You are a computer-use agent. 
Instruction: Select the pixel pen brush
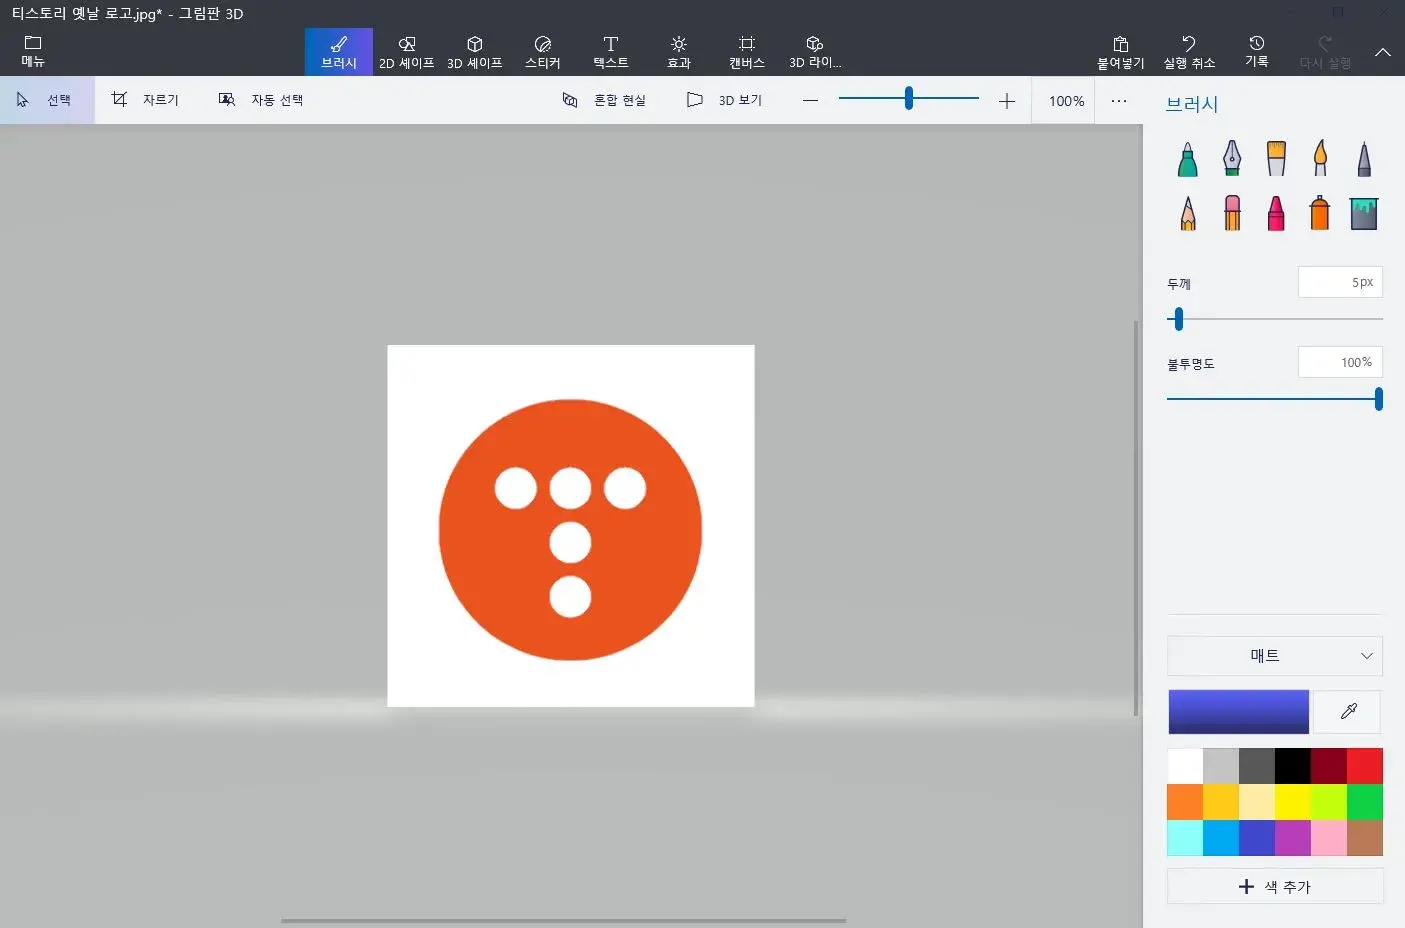pyautogui.click(x=1364, y=158)
